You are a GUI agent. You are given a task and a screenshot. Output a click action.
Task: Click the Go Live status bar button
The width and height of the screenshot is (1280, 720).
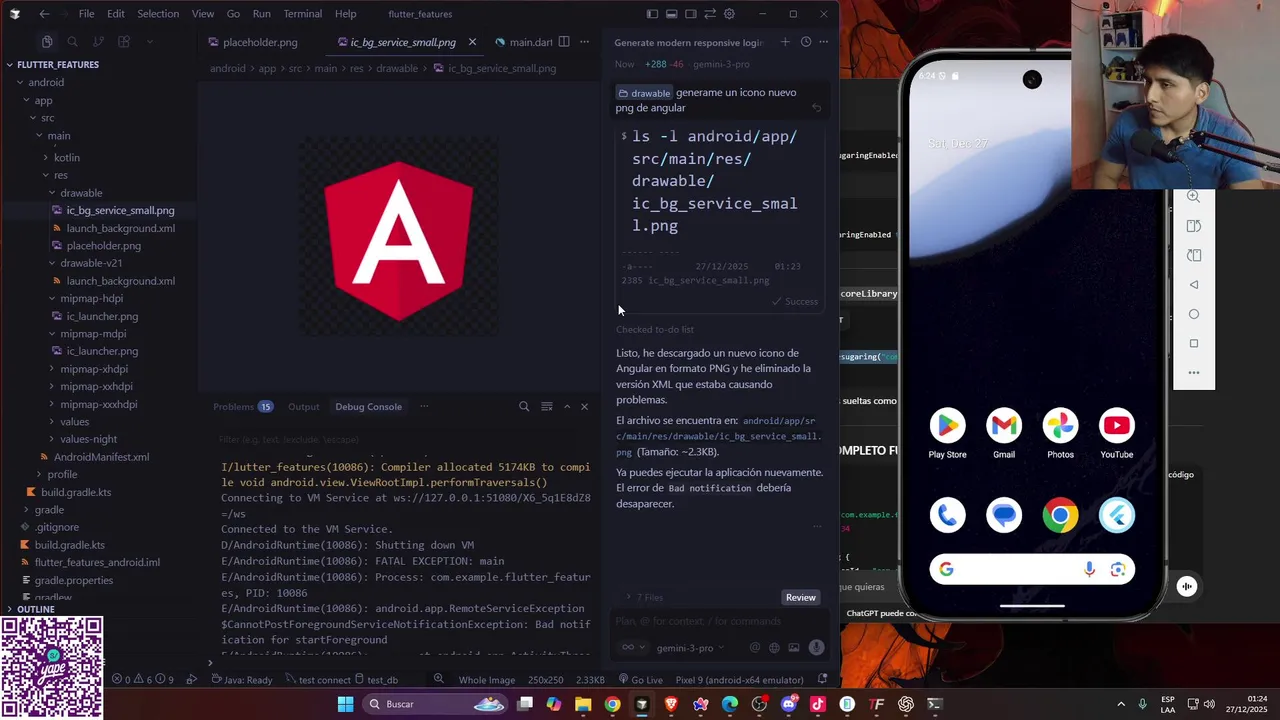point(640,680)
